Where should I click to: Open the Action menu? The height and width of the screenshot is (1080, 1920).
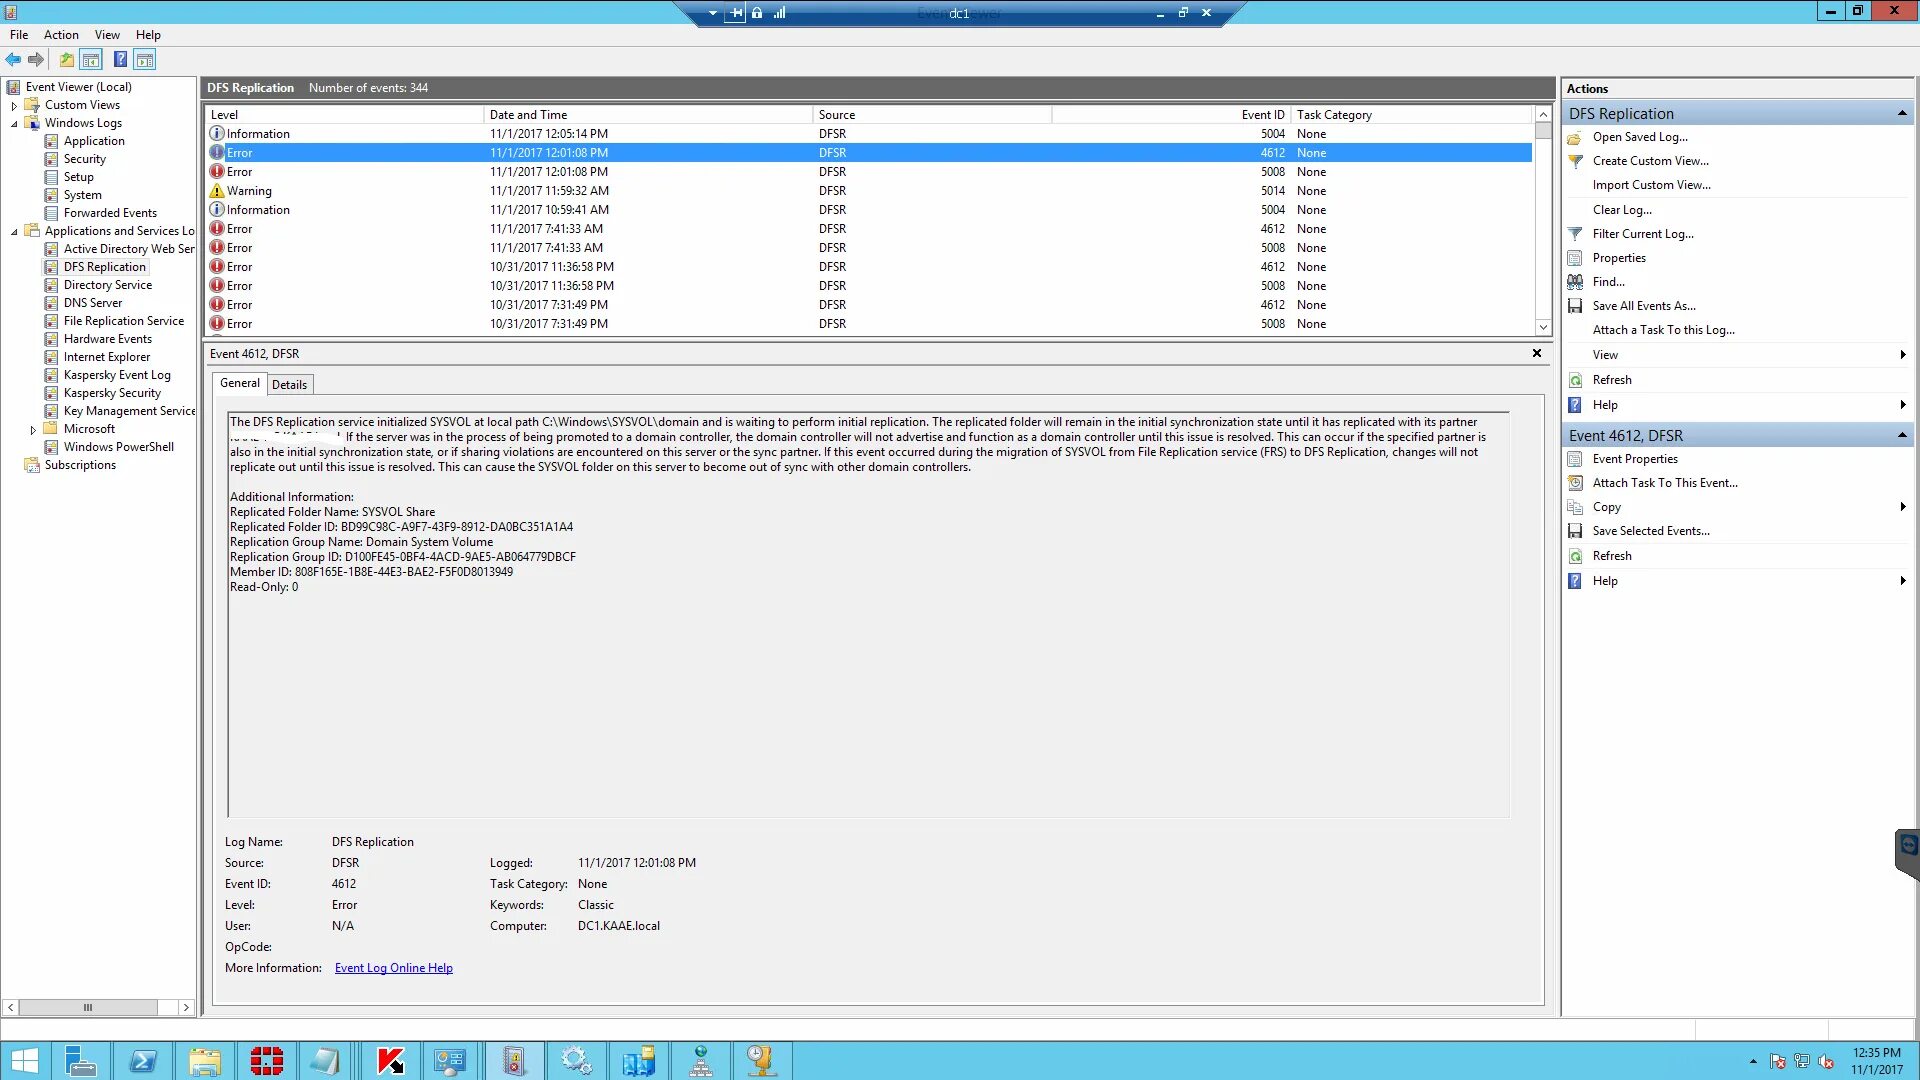[61, 35]
